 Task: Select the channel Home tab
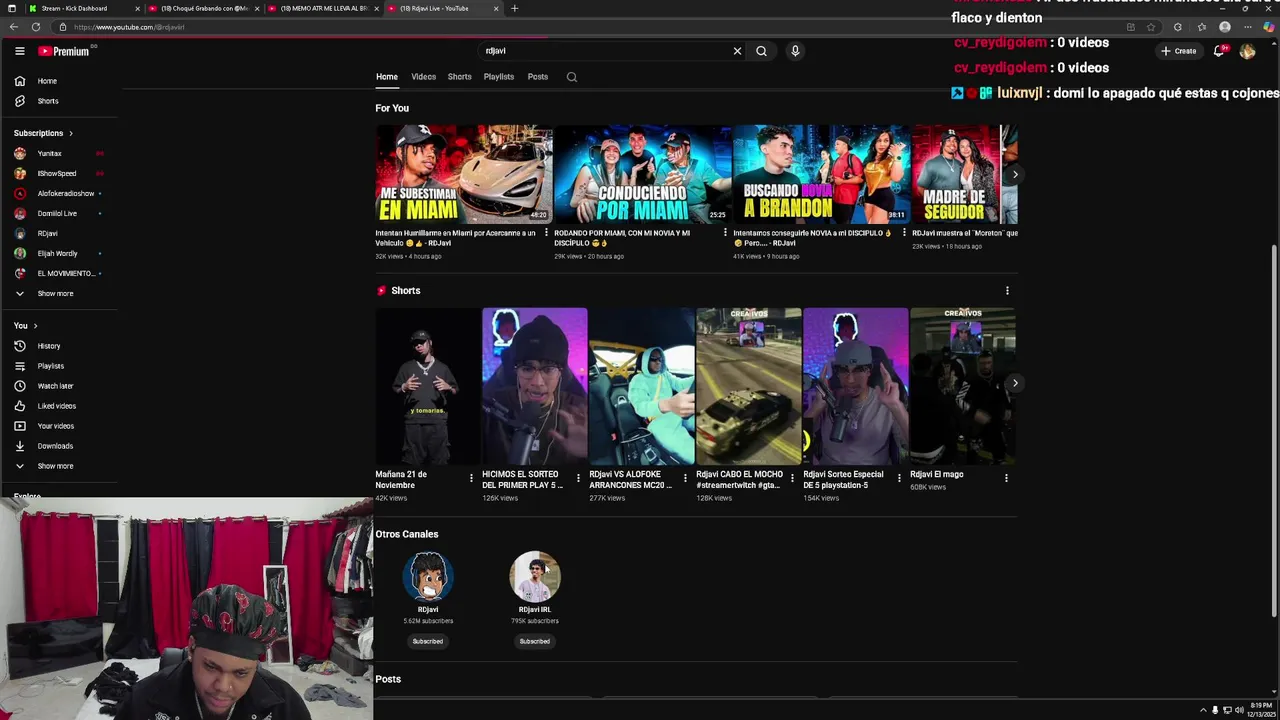pyautogui.click(x=387, y=77)
